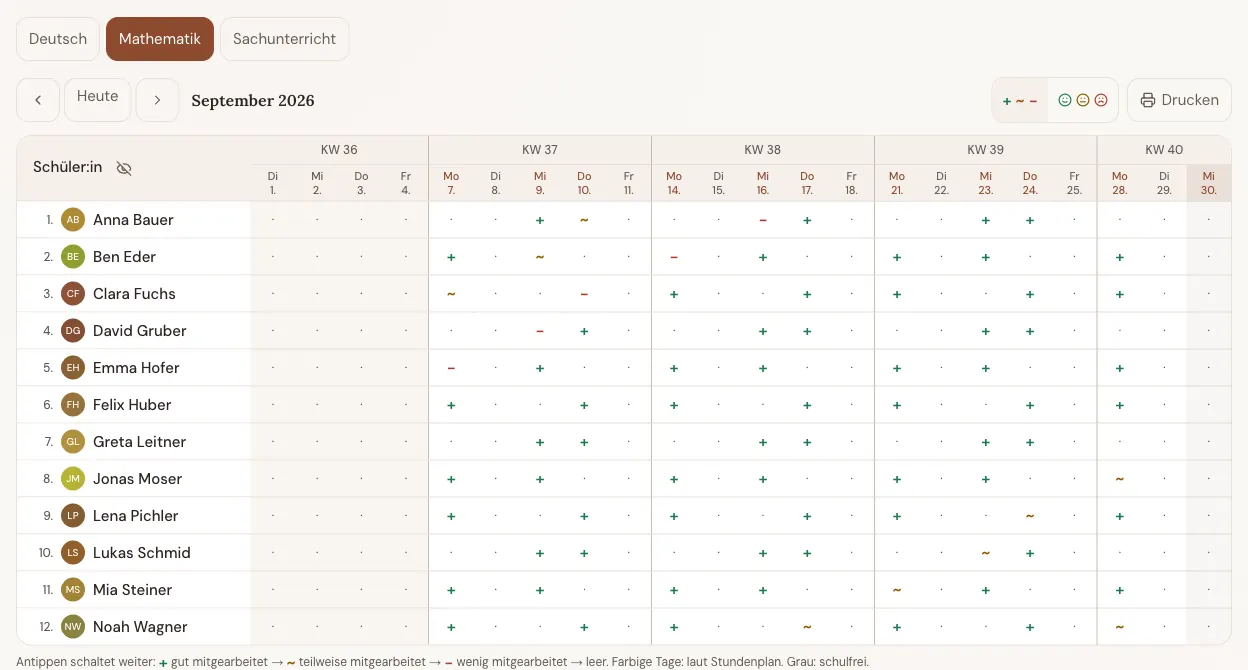The width and height of the screenshot is (1248, 670).
Task: Print the table with Drucken
Action: tap(1179, 100)
